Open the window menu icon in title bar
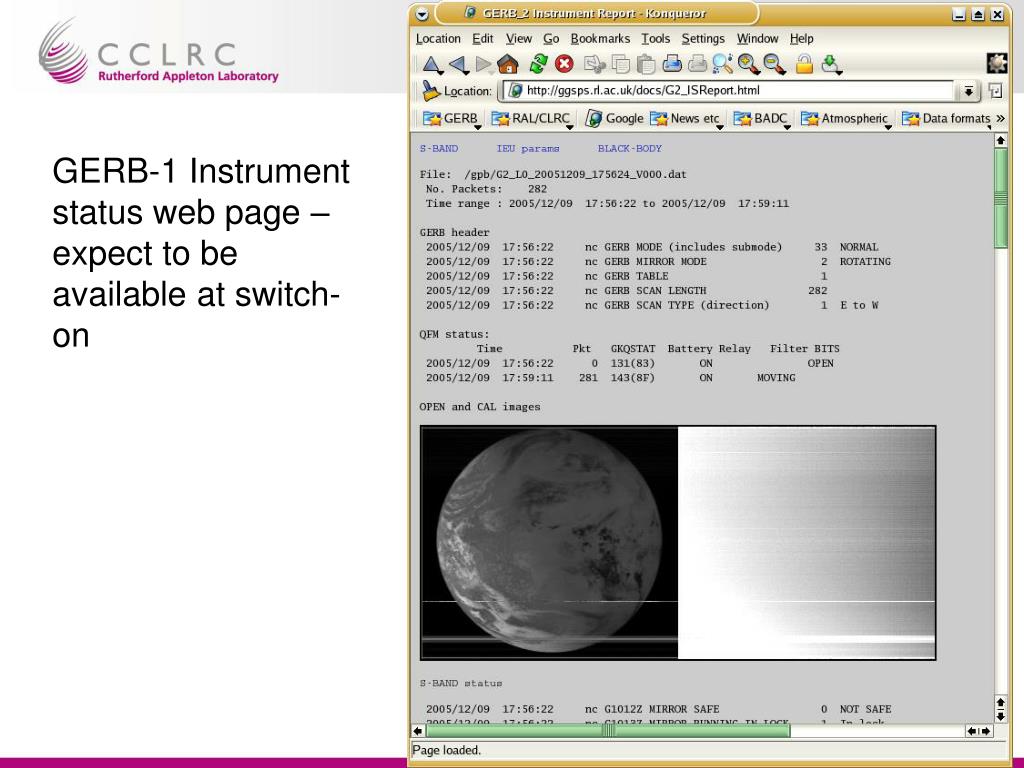1024x768 pixels. coord(423,14)
